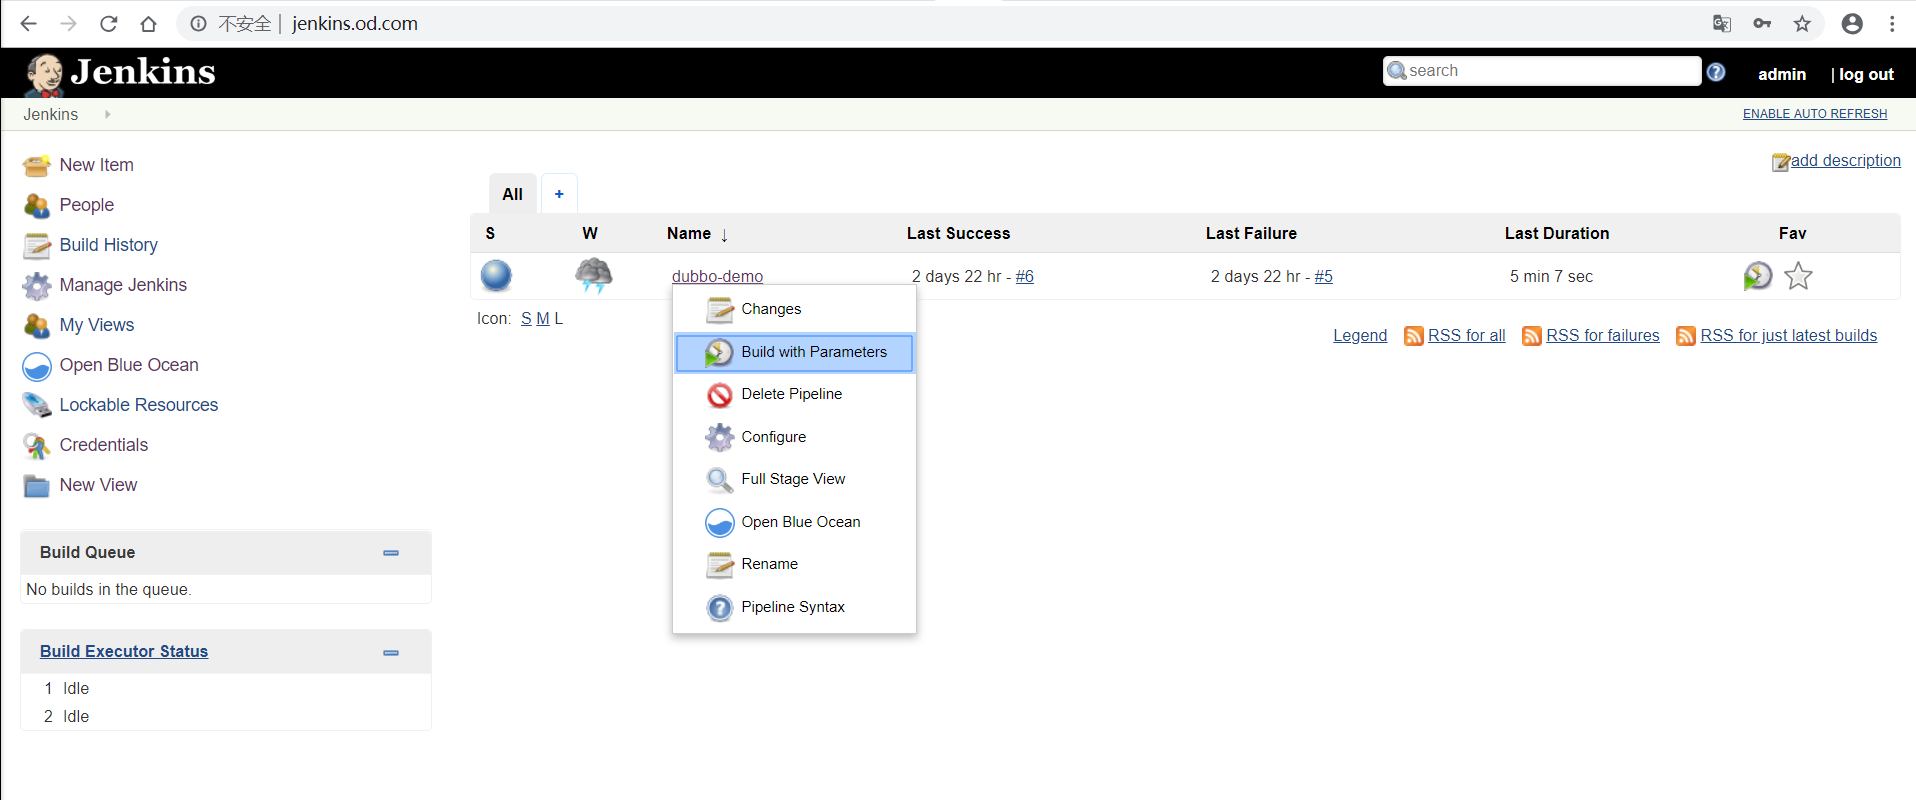Select Rename in the context menu
The image size is (1916, 800).
click(x=794, y=565)
